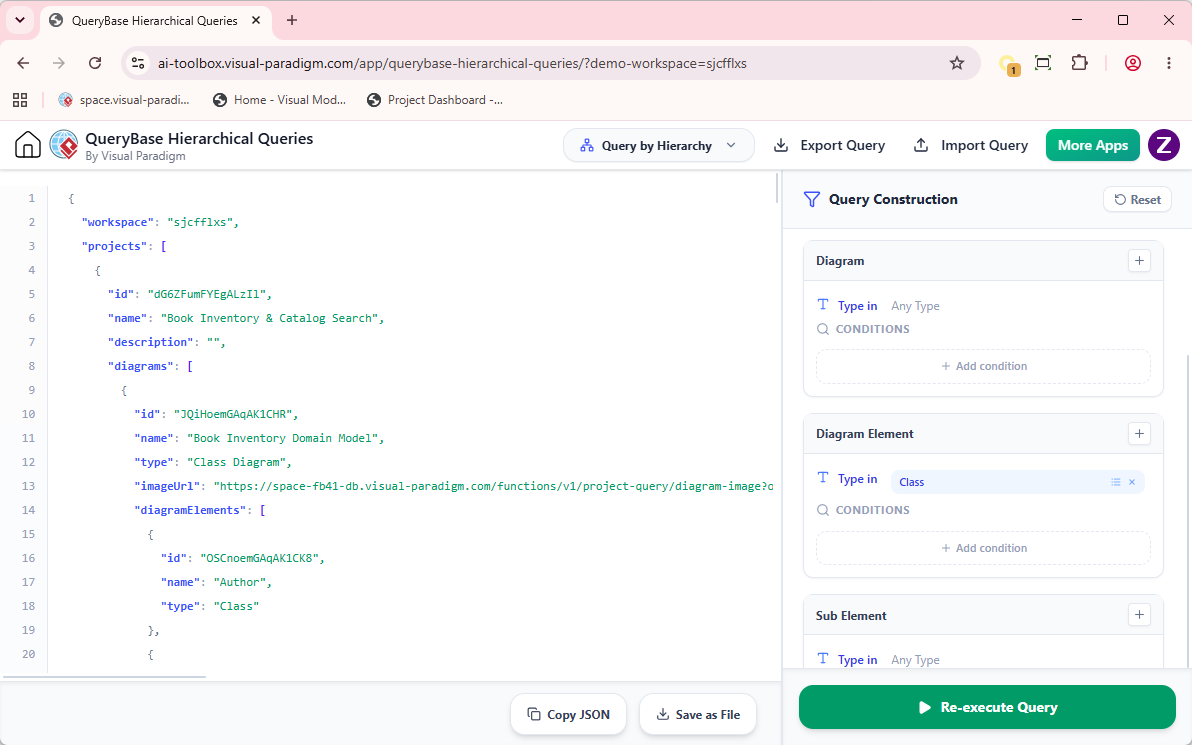Open Project Dashboard bookmark
Screen dimensions: 1192x745
pos(435,100)
